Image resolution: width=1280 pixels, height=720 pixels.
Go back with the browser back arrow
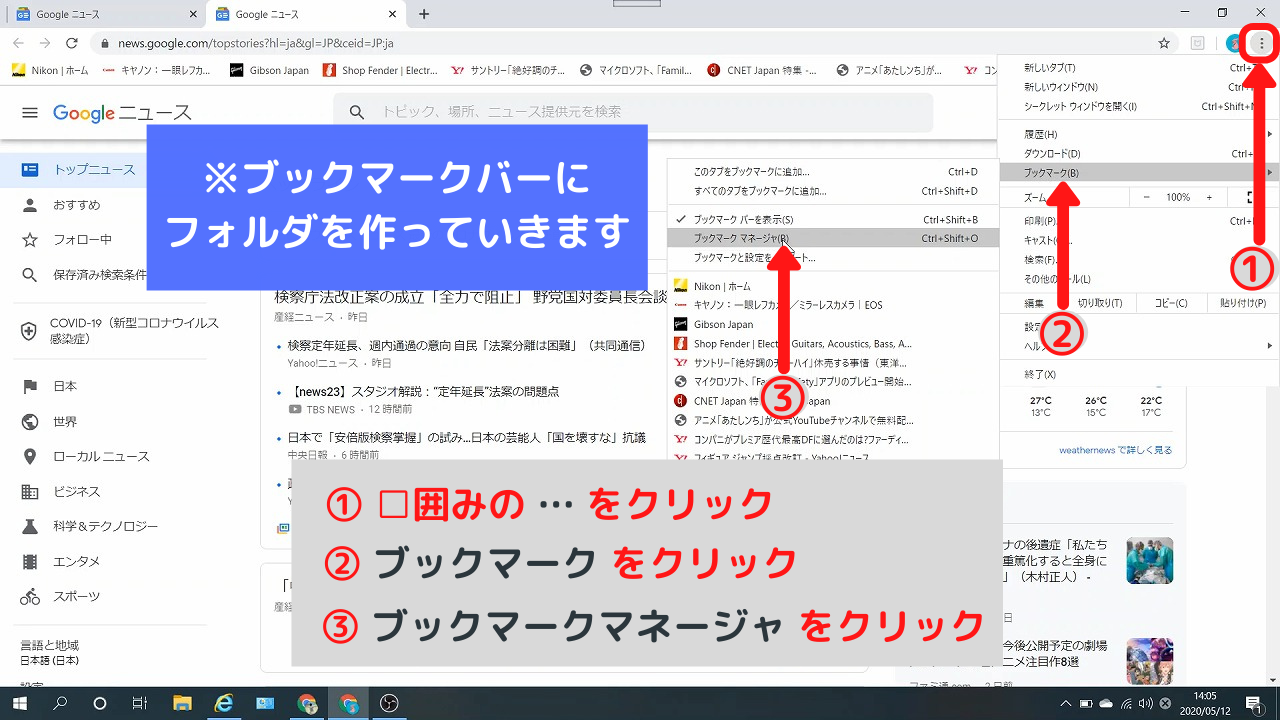point(19,43)
